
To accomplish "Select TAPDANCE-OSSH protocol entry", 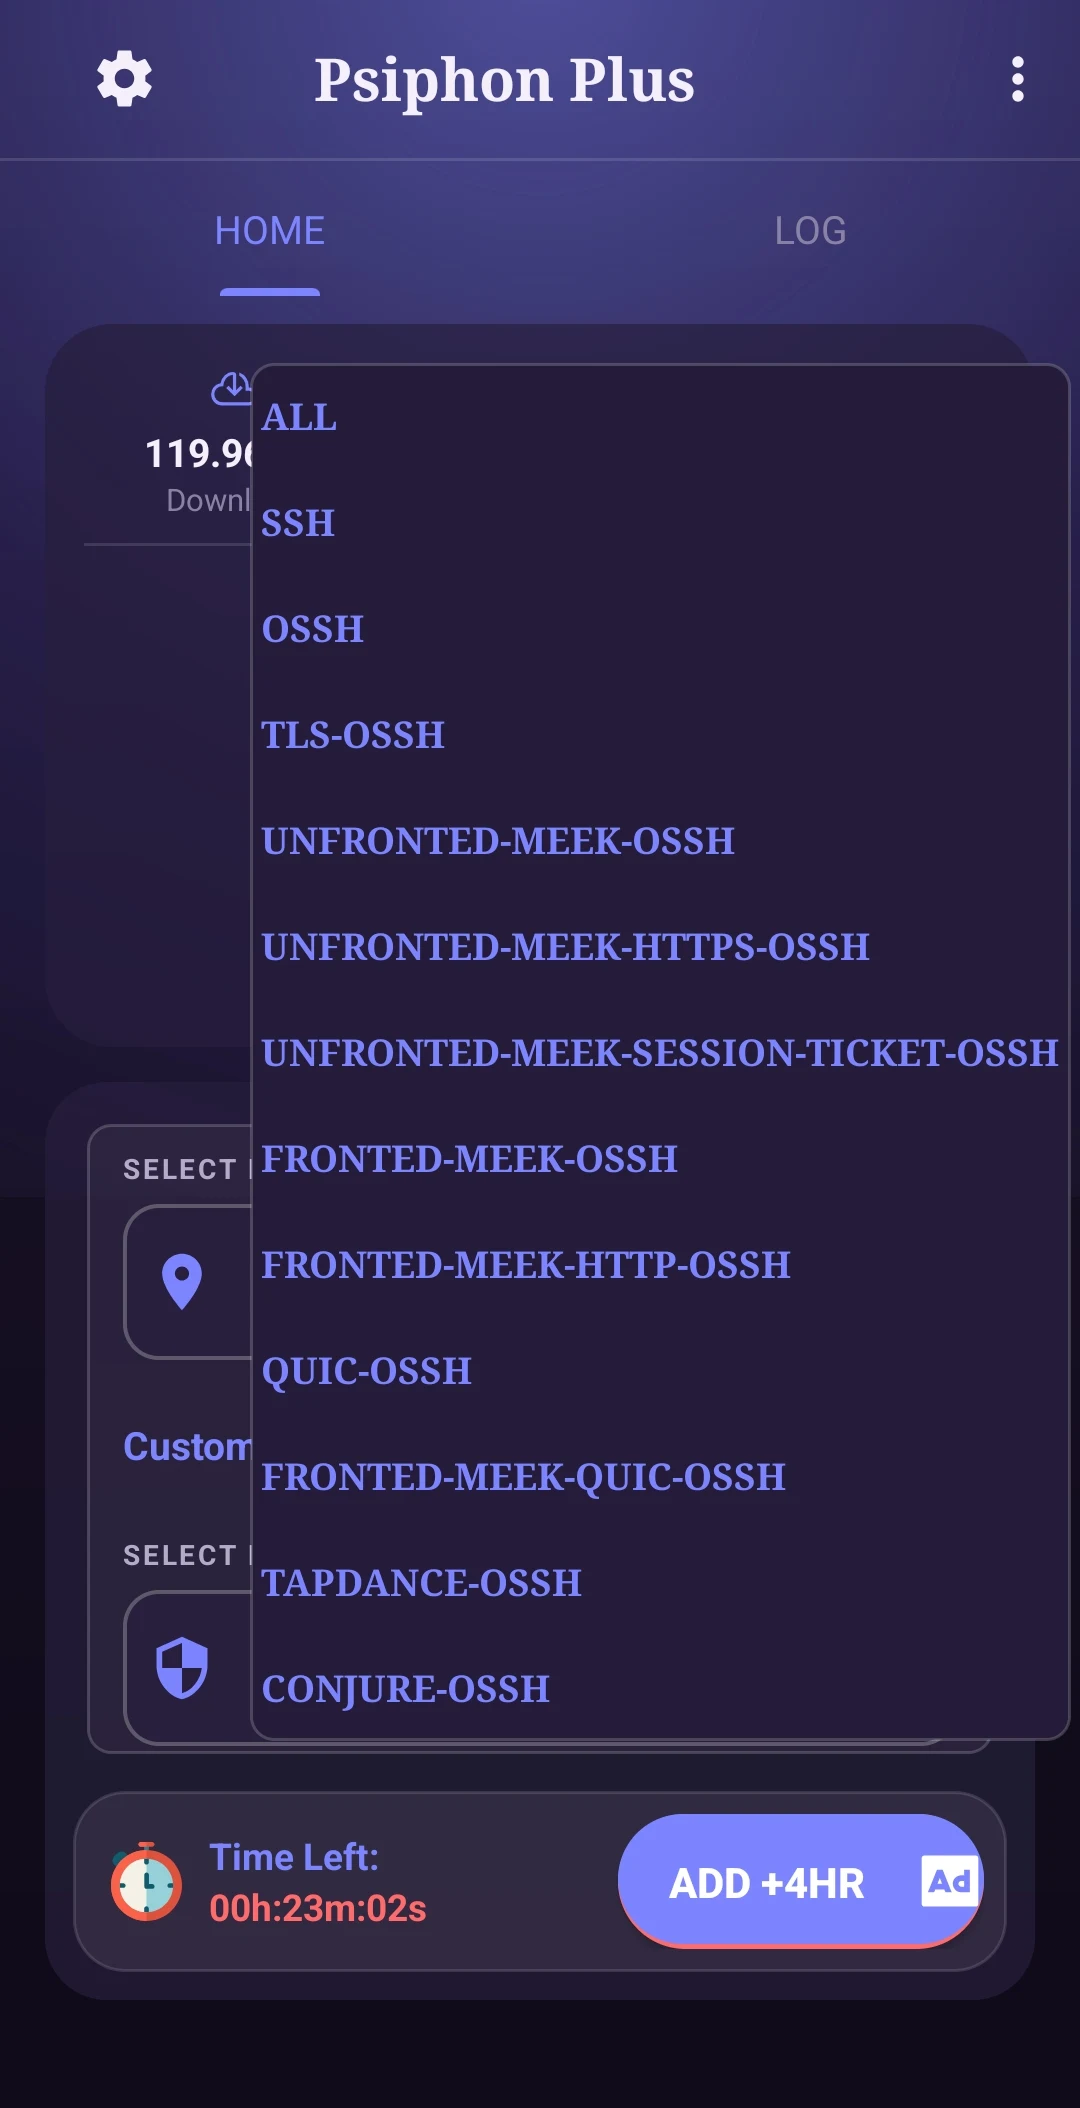I will click(660, 1583).
